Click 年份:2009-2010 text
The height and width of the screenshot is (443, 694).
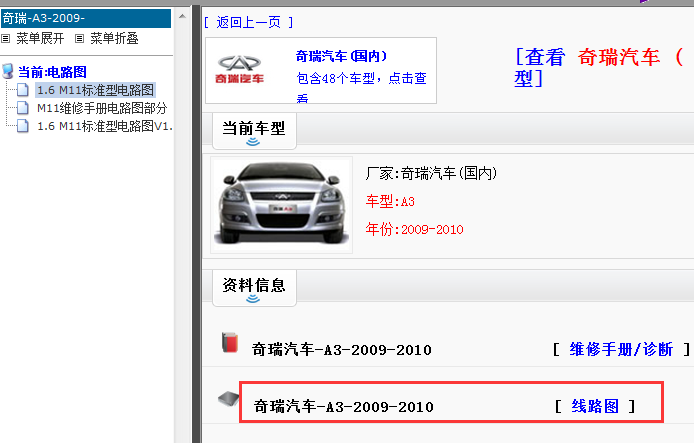pyautogui.click(x=414, y=229)
